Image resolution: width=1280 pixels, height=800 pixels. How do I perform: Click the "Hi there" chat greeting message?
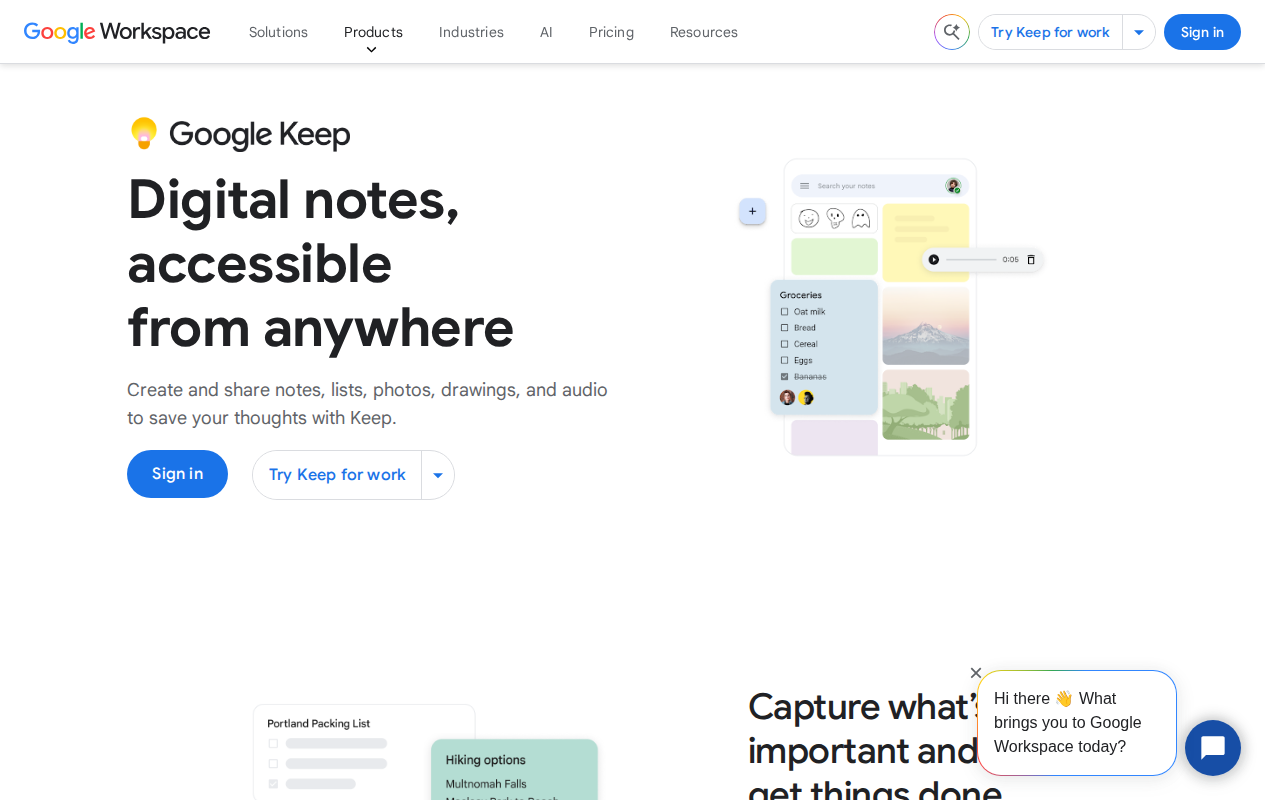[x=1077, y=723]
